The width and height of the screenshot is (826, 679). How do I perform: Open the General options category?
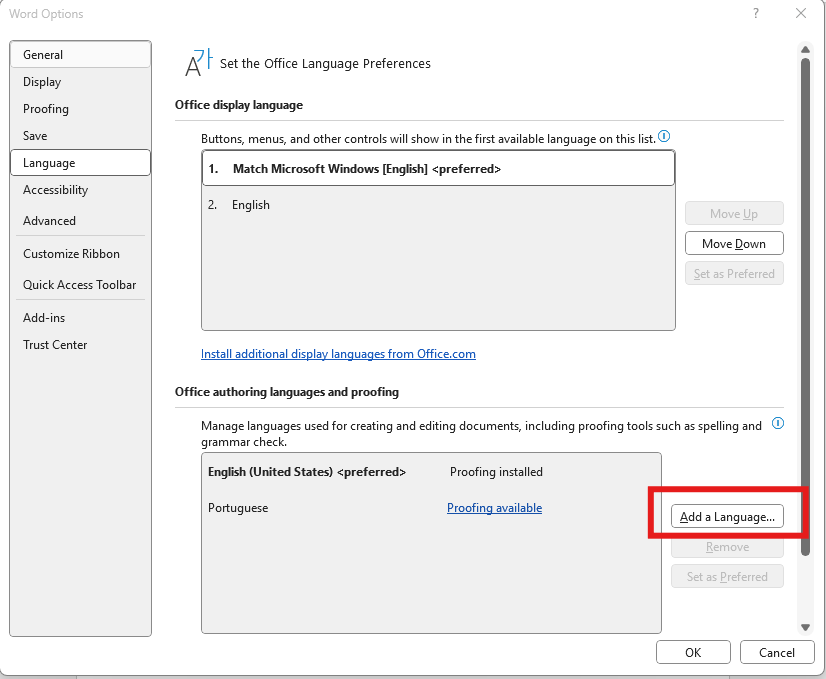click(80, 55)
